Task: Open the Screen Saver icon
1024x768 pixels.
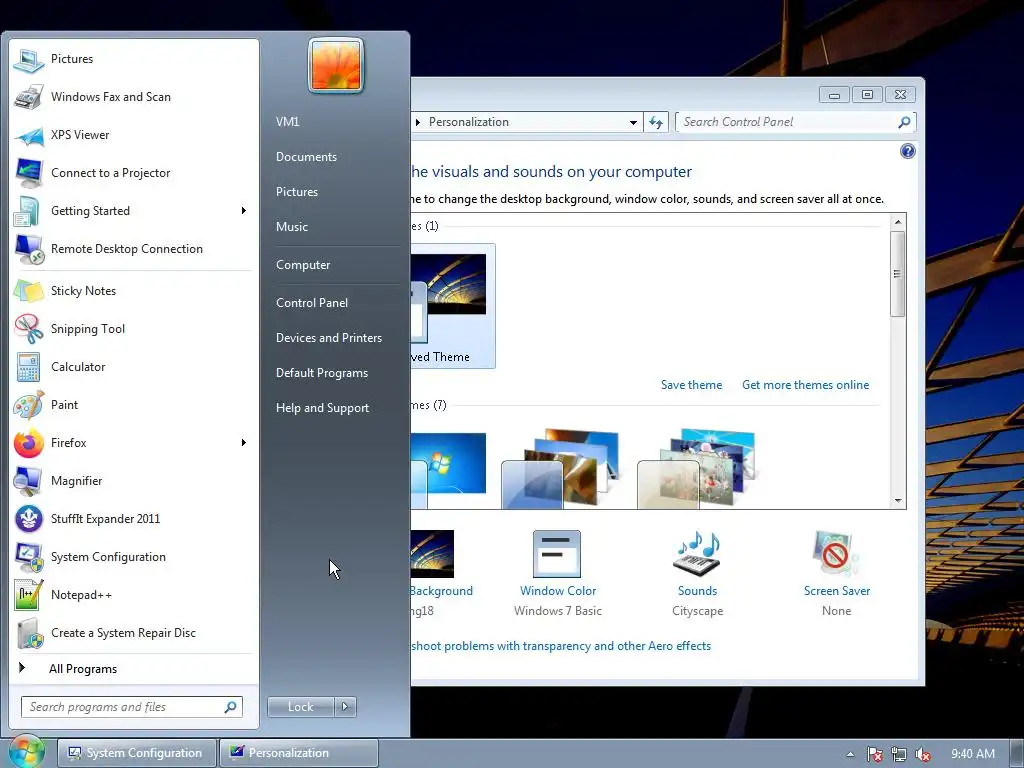Action: tap(836, 554)
